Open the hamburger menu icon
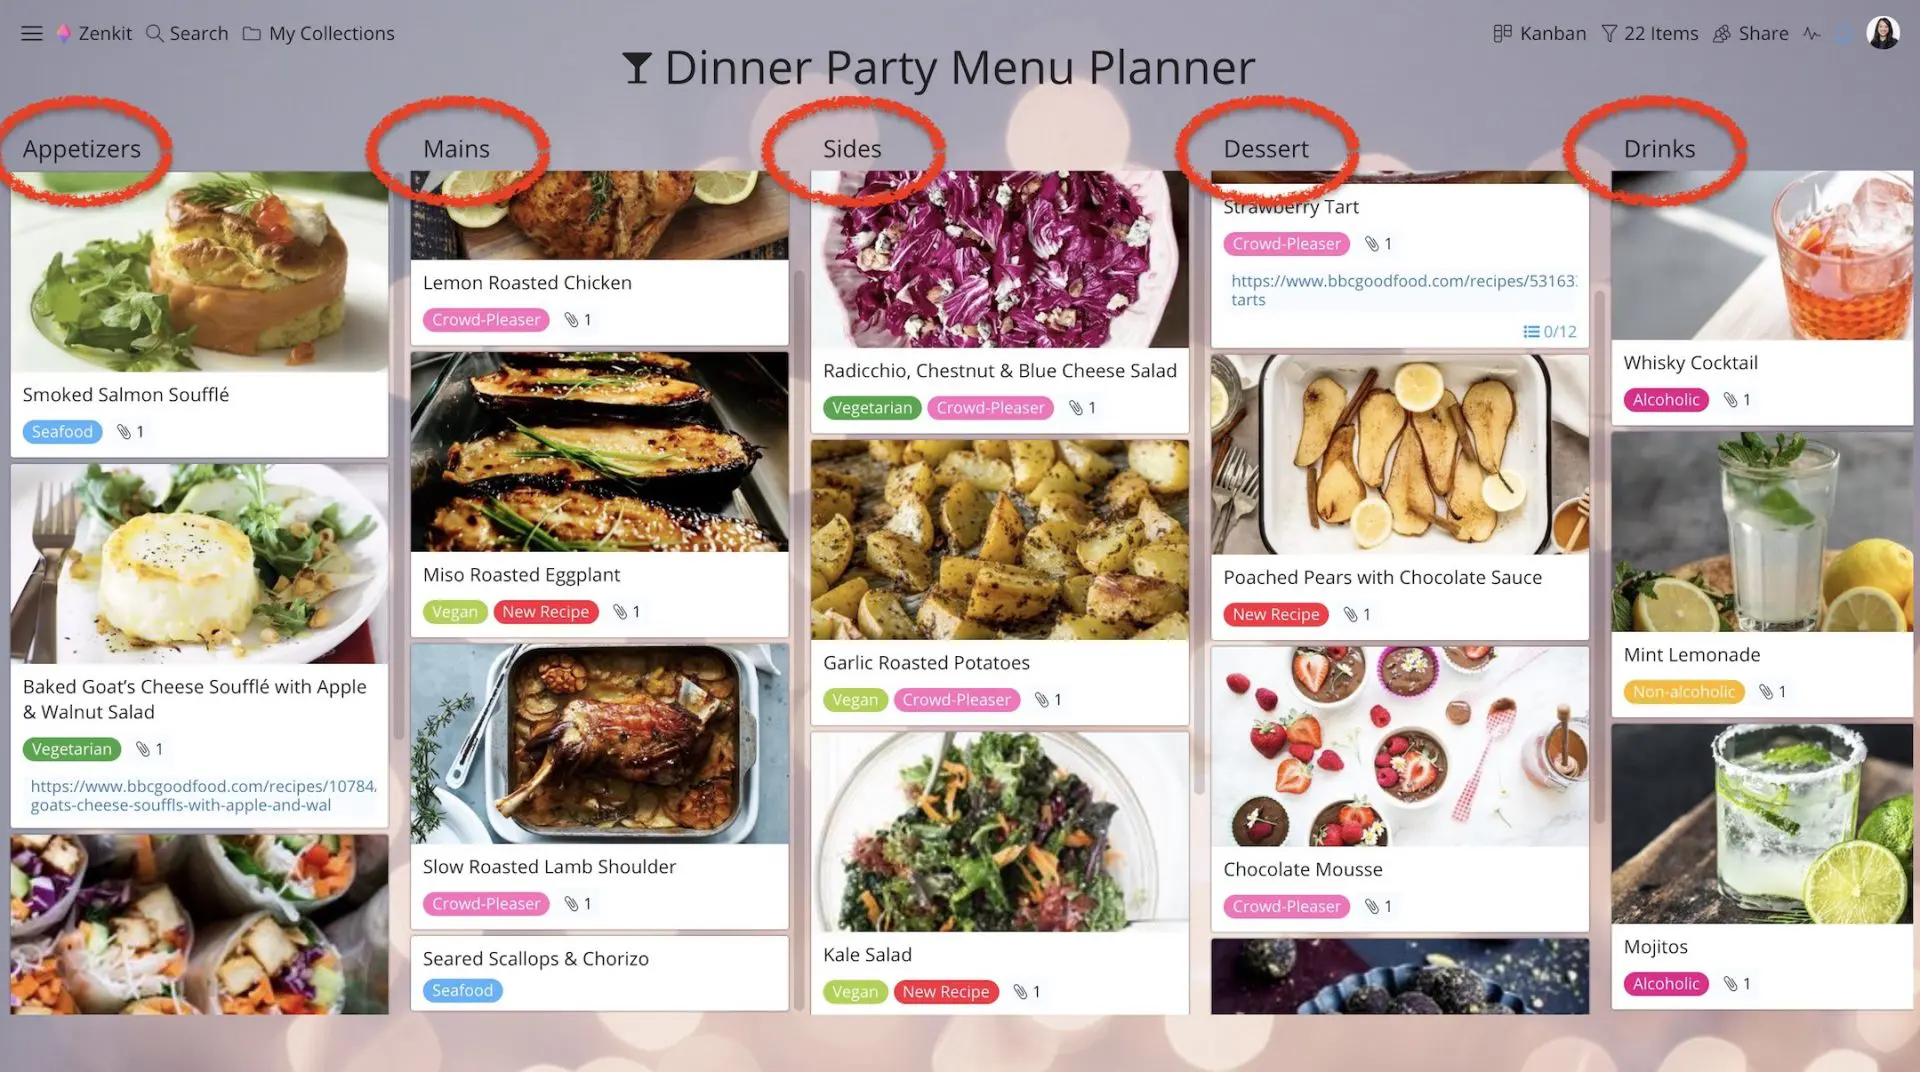 pyautogui.click(x=32, y=33)
